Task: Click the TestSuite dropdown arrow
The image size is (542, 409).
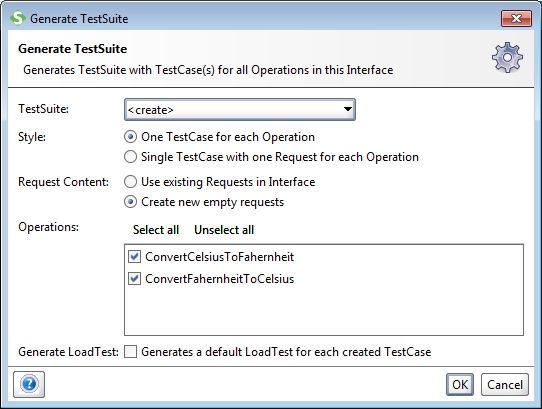Action: (348, 109)
